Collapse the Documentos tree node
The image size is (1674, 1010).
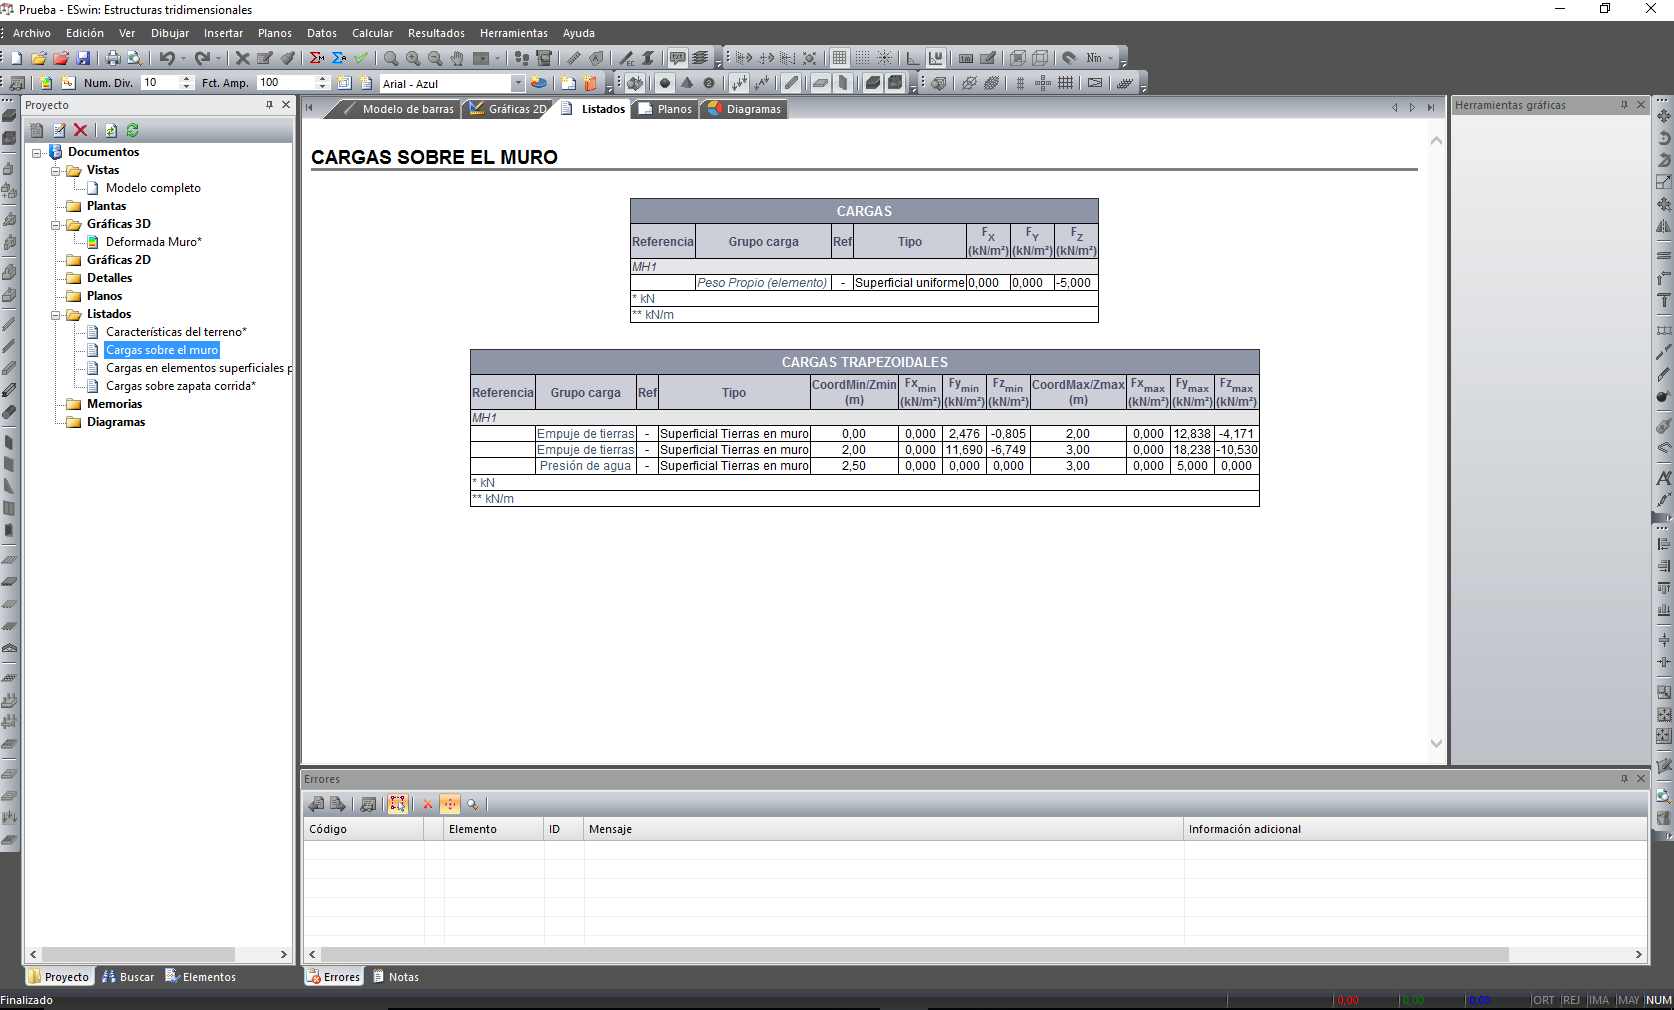click(37, 153)
